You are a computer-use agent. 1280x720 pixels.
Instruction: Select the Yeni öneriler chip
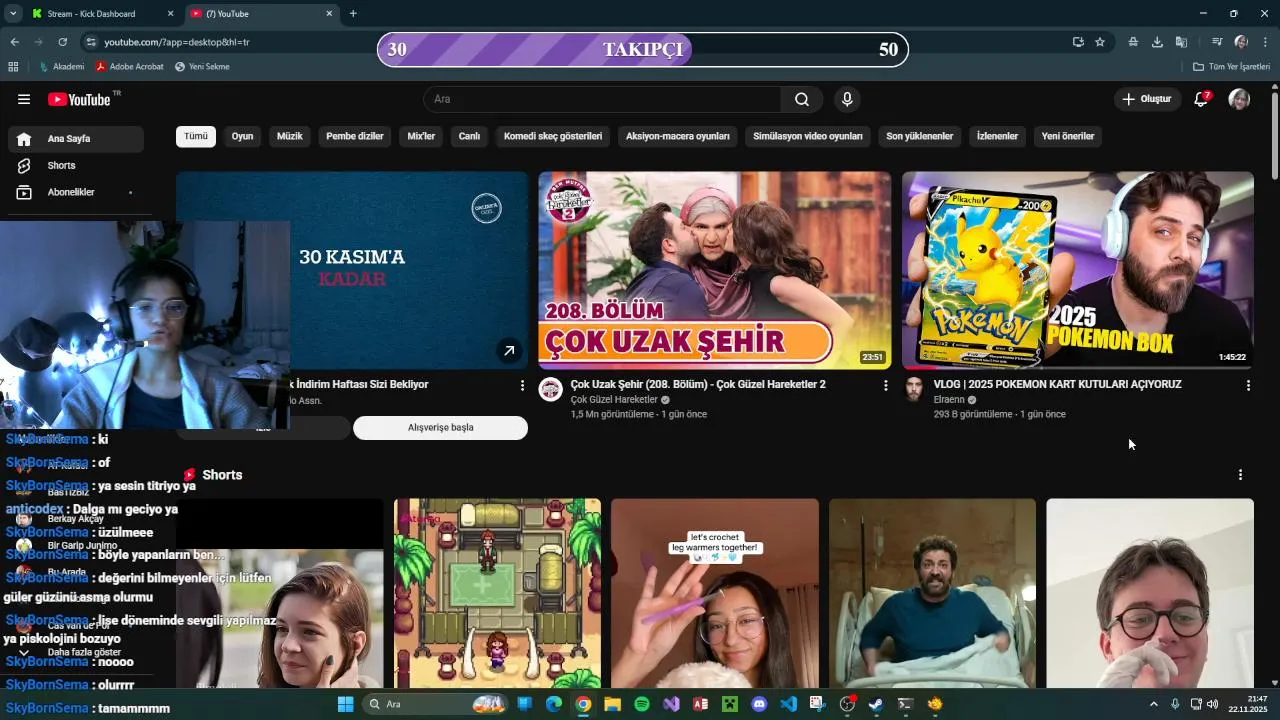pos(1068,136)
